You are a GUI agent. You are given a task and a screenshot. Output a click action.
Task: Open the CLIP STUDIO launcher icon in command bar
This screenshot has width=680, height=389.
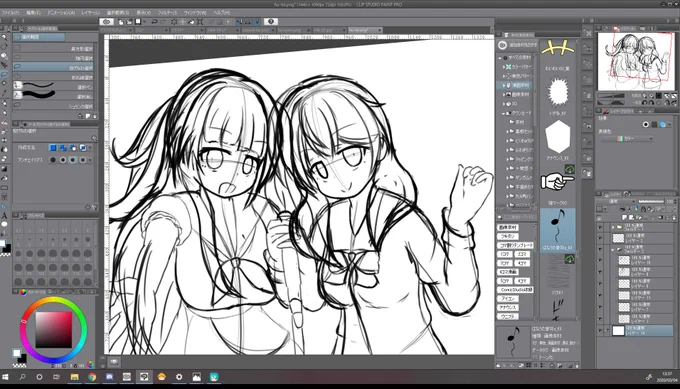[107, 22]
